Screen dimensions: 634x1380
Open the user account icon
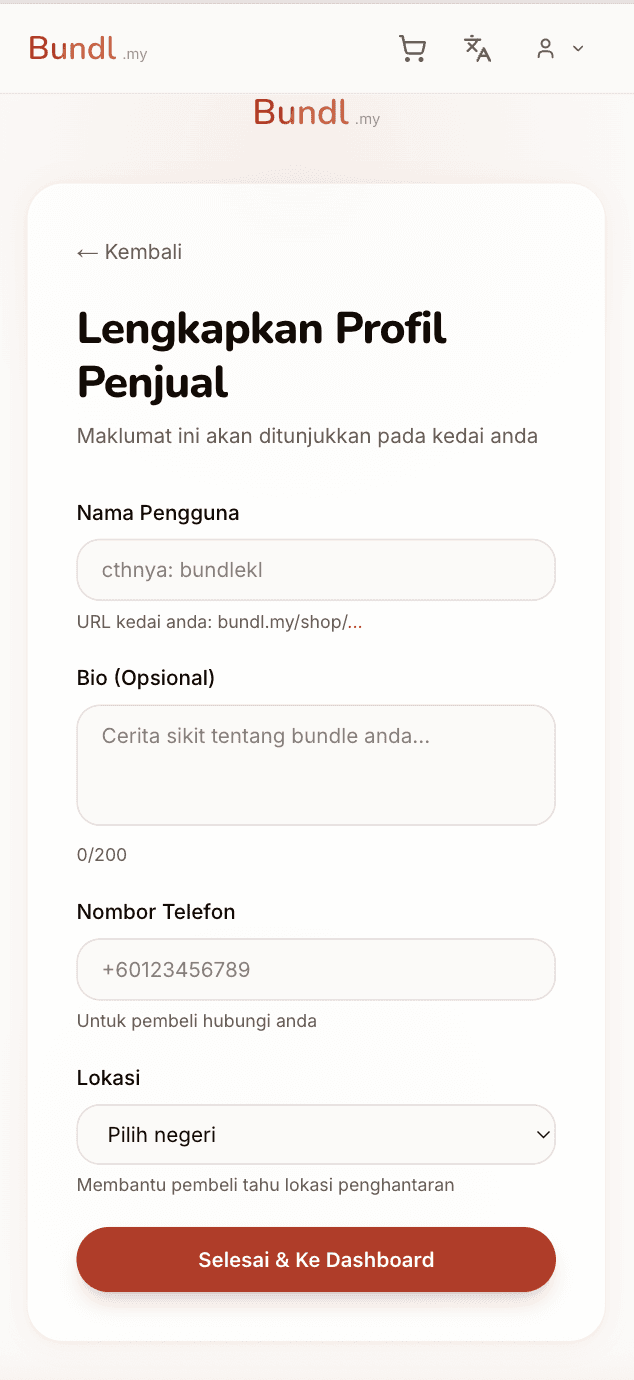click(546, 48)
